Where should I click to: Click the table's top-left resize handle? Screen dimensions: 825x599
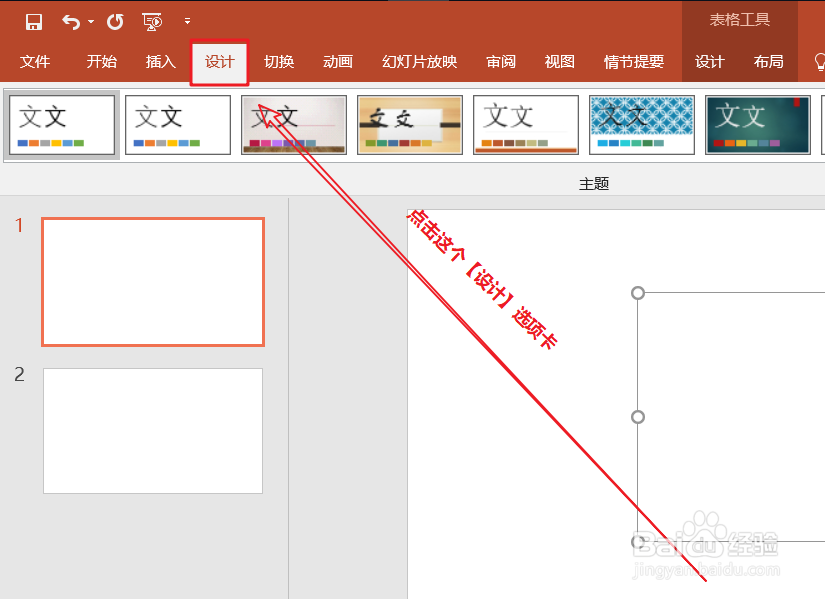638,293
